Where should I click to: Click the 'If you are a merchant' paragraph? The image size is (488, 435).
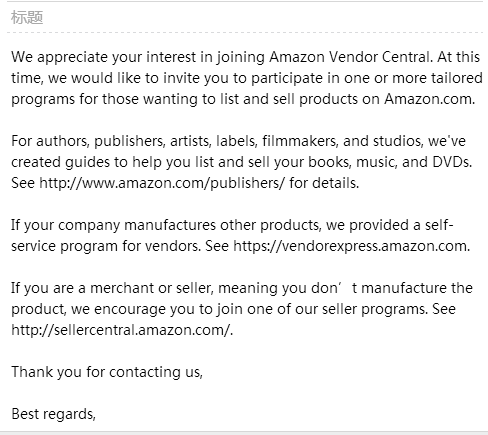(x=242, y=309)
